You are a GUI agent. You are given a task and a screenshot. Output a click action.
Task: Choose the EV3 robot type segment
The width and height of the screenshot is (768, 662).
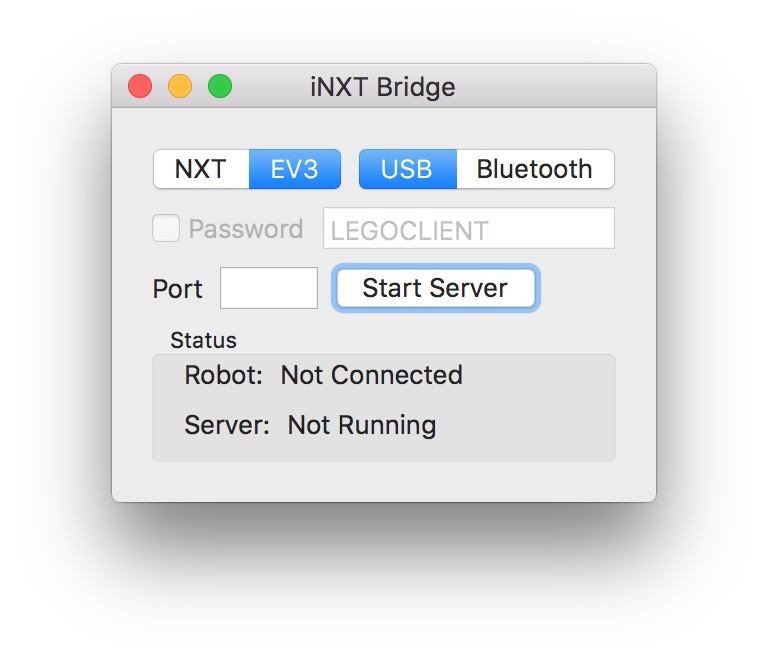click(295, 169)
